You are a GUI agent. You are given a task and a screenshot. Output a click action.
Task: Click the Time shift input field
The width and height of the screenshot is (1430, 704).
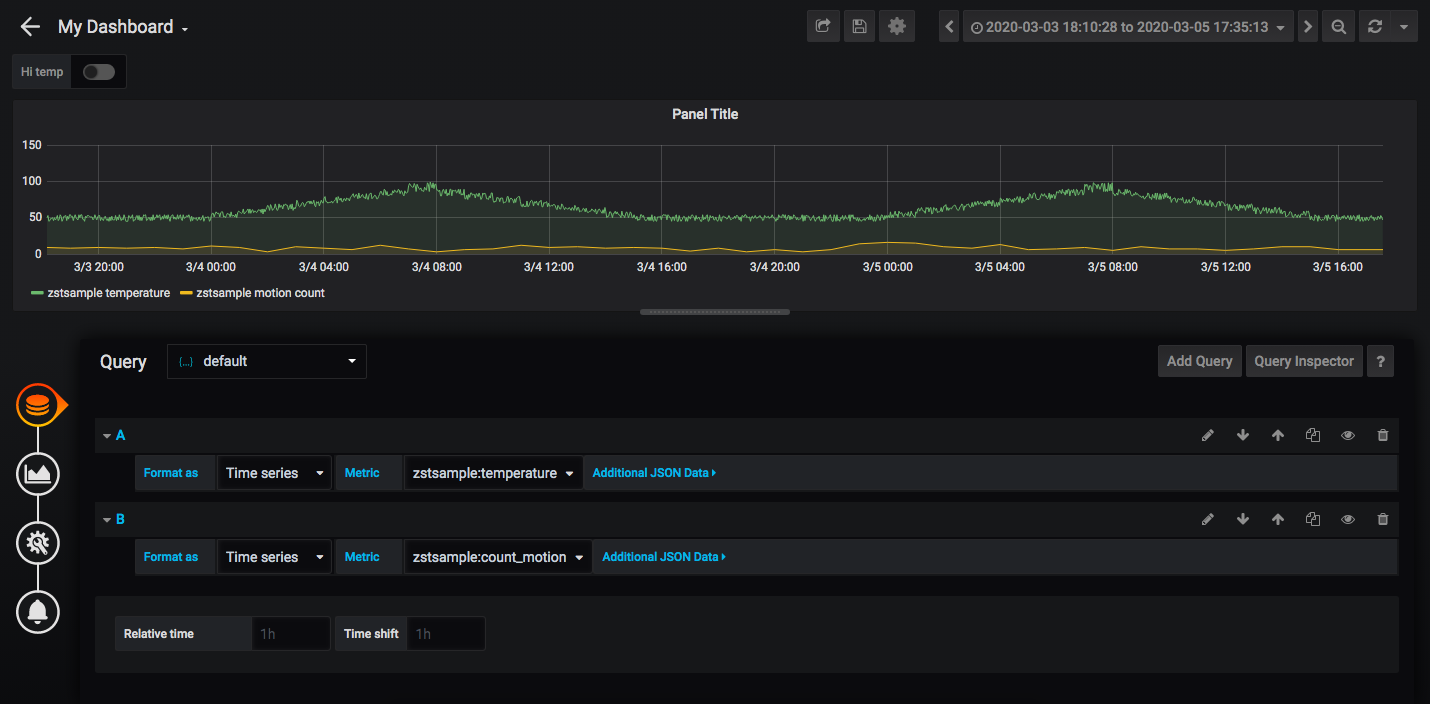coord(446,634)
